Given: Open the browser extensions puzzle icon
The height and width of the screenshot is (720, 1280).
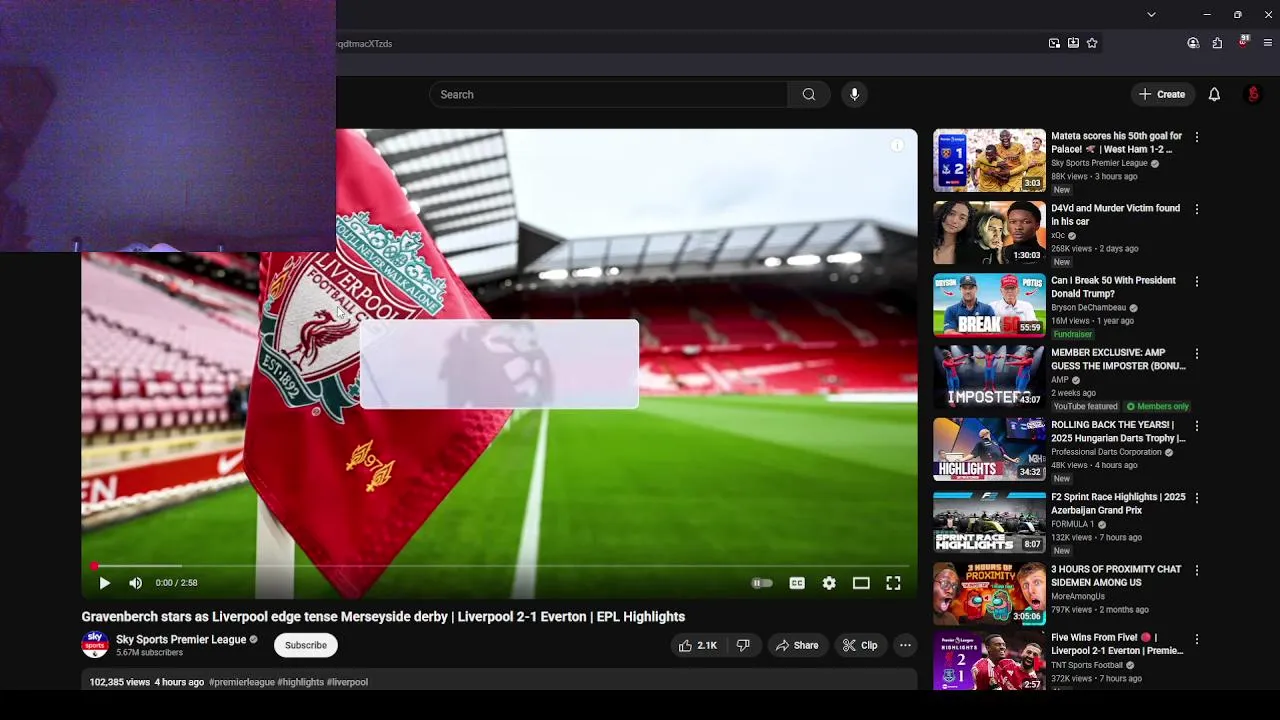Looking at the screenshot, I should tap(1217, 43).
